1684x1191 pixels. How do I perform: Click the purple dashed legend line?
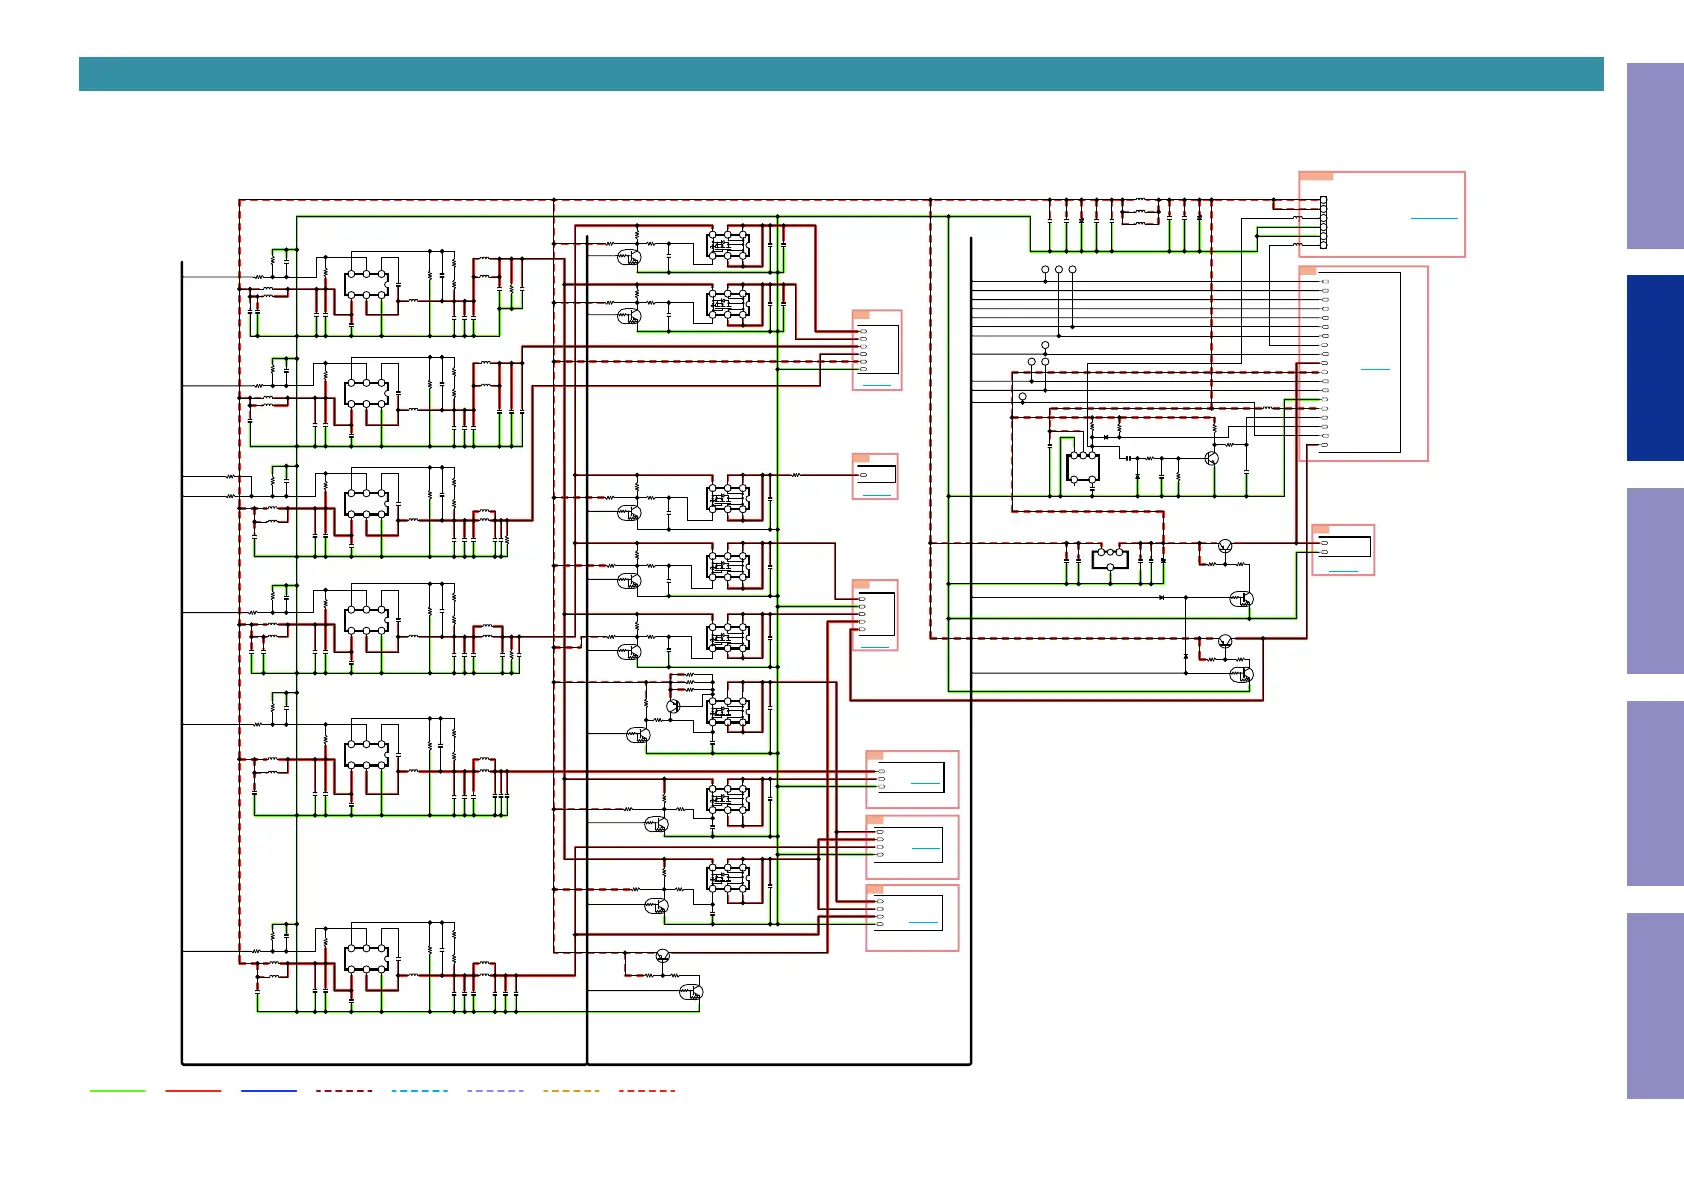pos(495,1090)
